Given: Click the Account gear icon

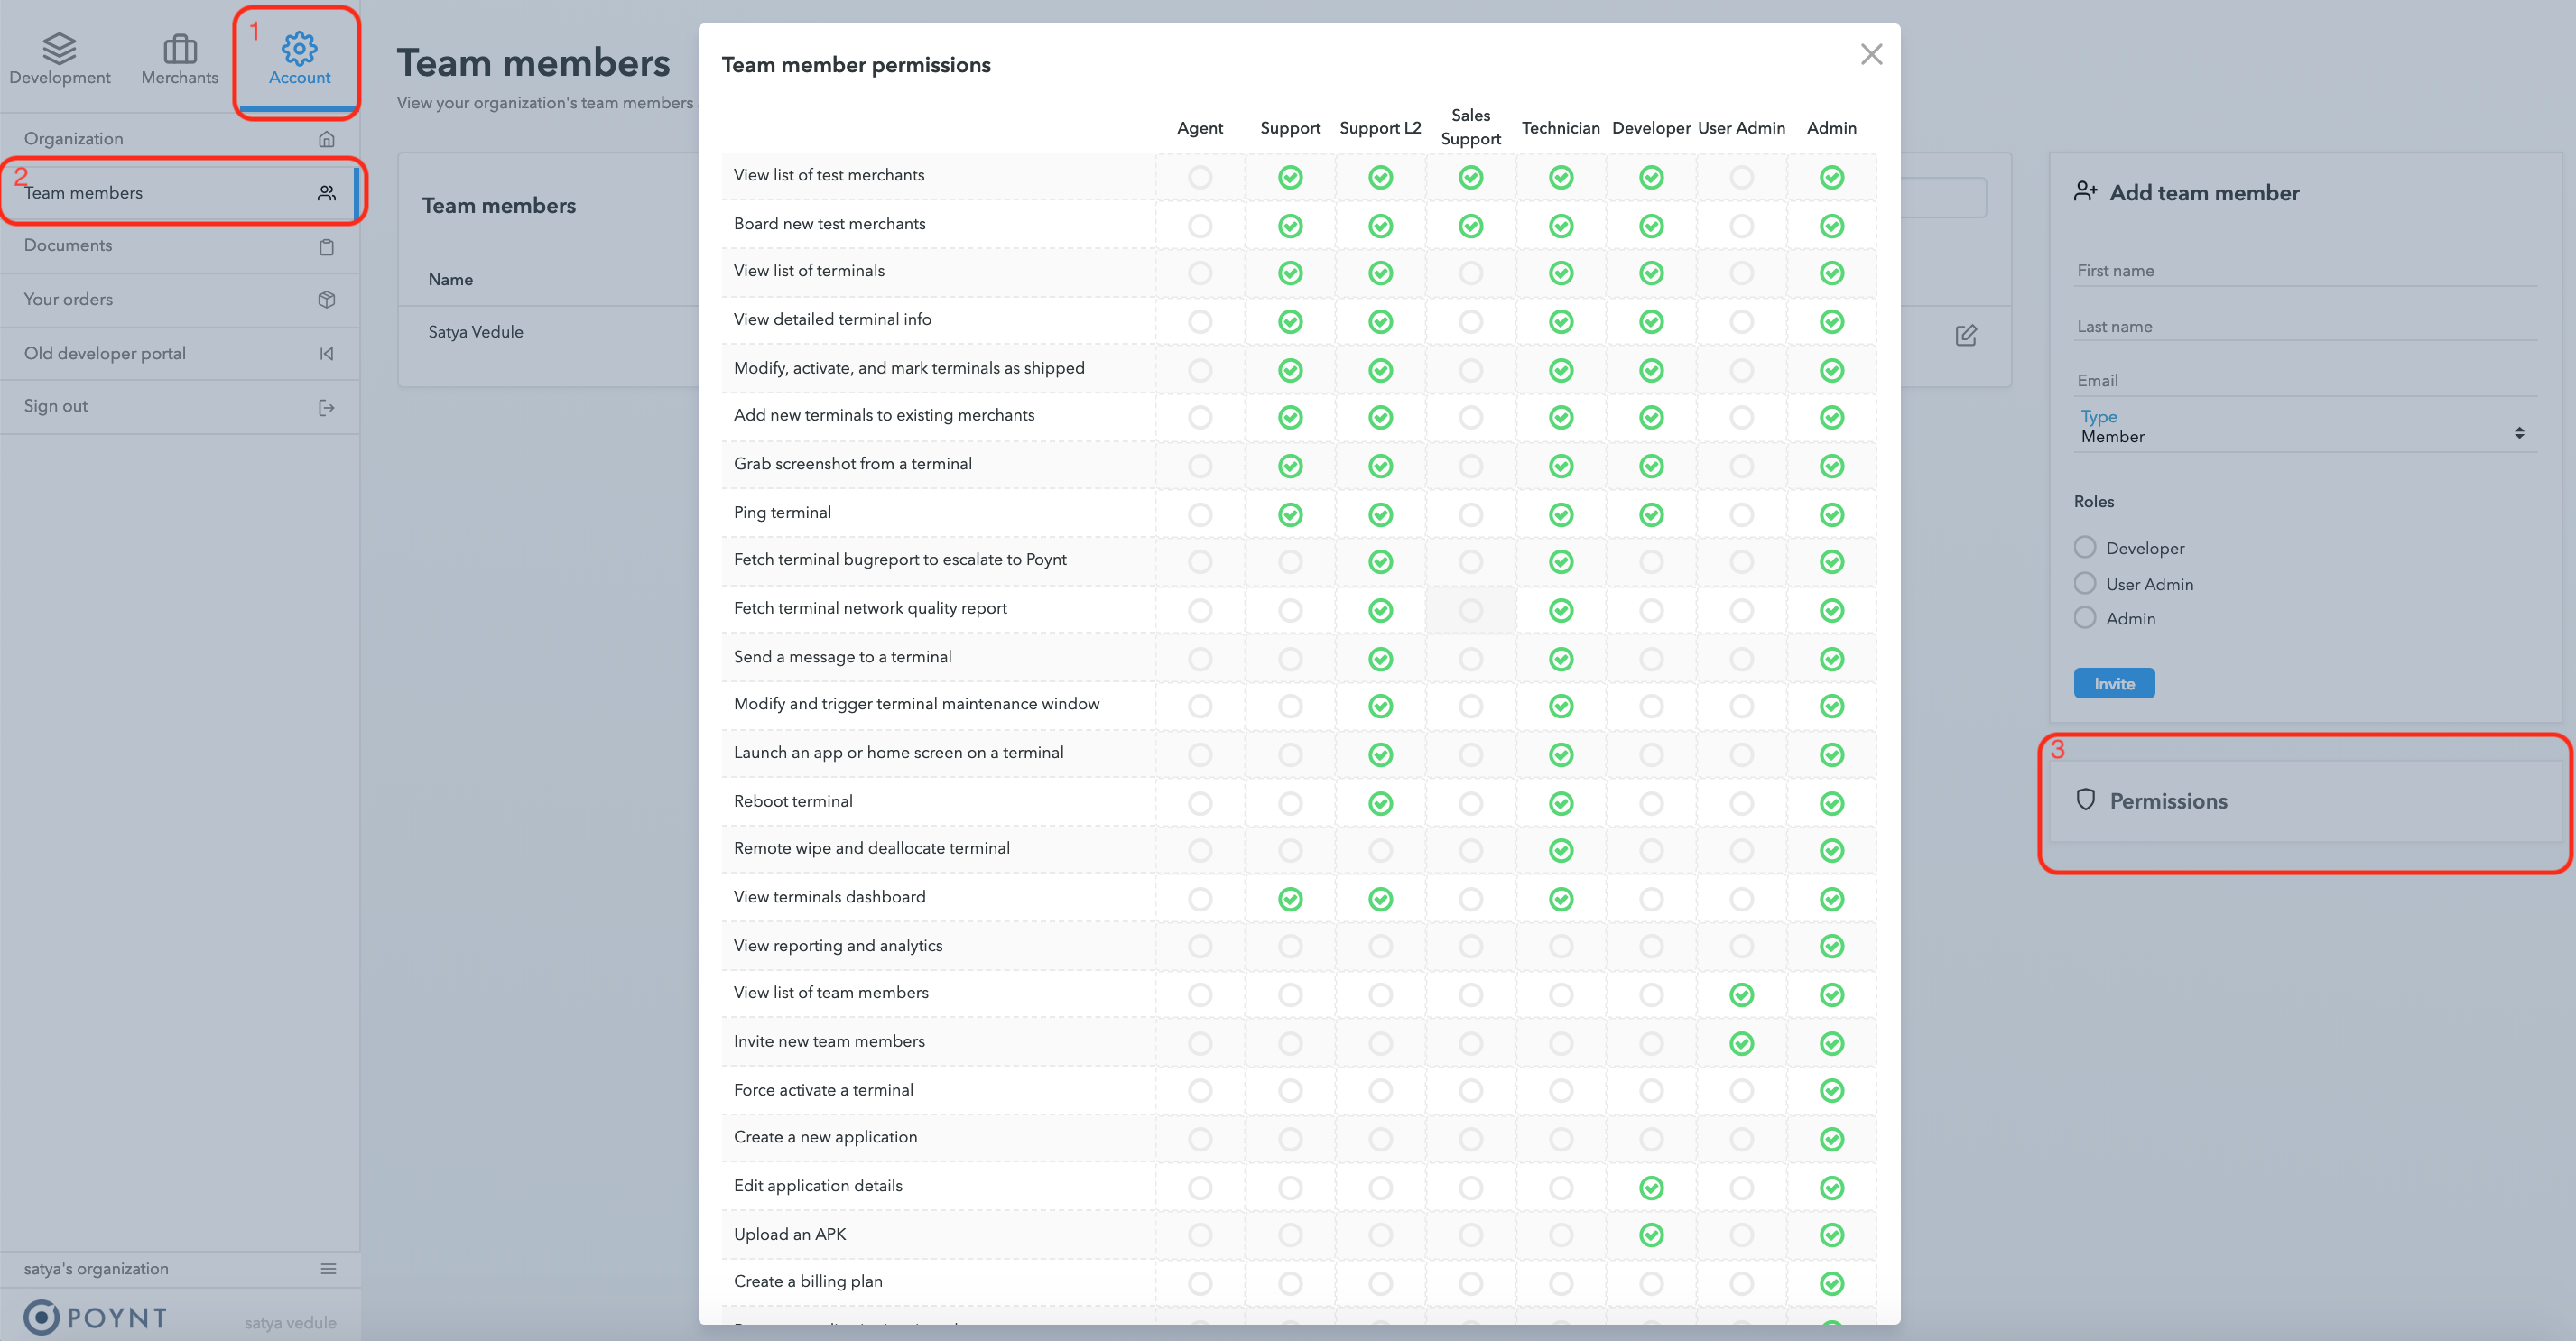Looking at the screenshot, I should click(299, 47).
